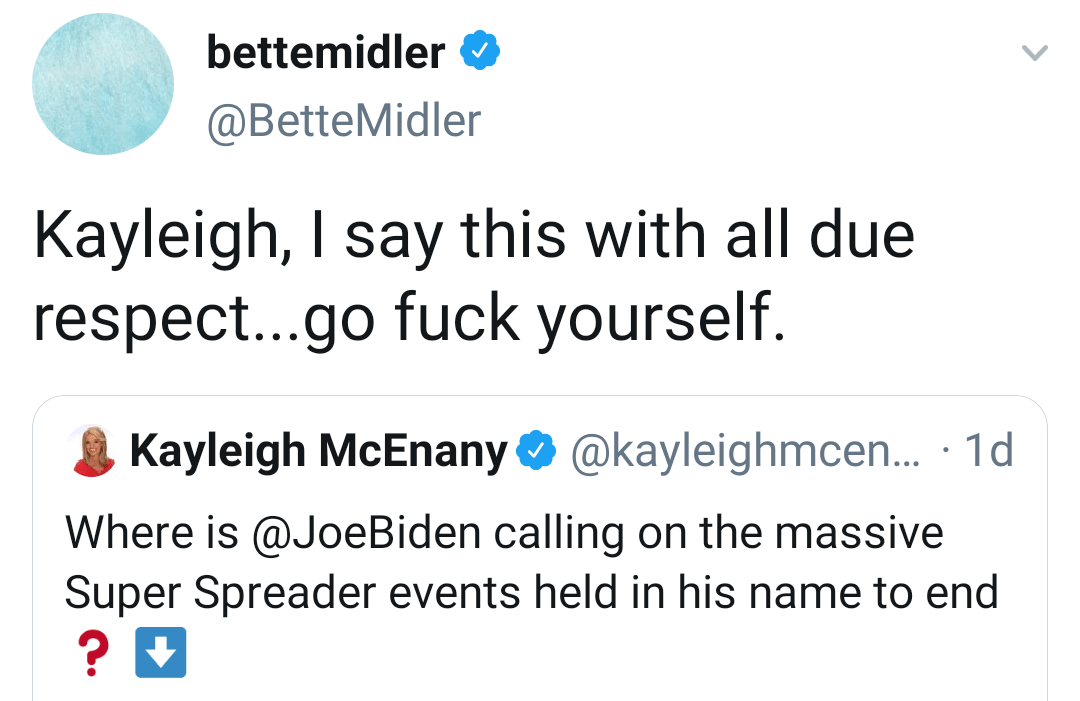The image size is (1080, 701).
Task: Collapse the tweet via the caret control
Action: [x=1035, y=52]
